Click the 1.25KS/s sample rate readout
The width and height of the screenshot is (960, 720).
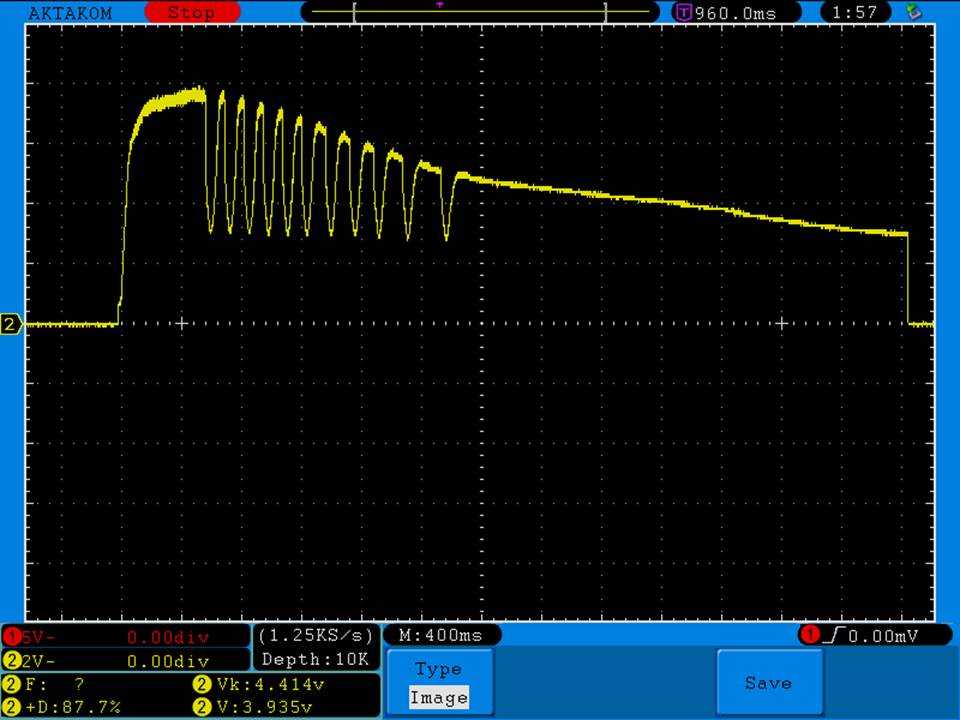pyautogui.click(x=316, y=636)
